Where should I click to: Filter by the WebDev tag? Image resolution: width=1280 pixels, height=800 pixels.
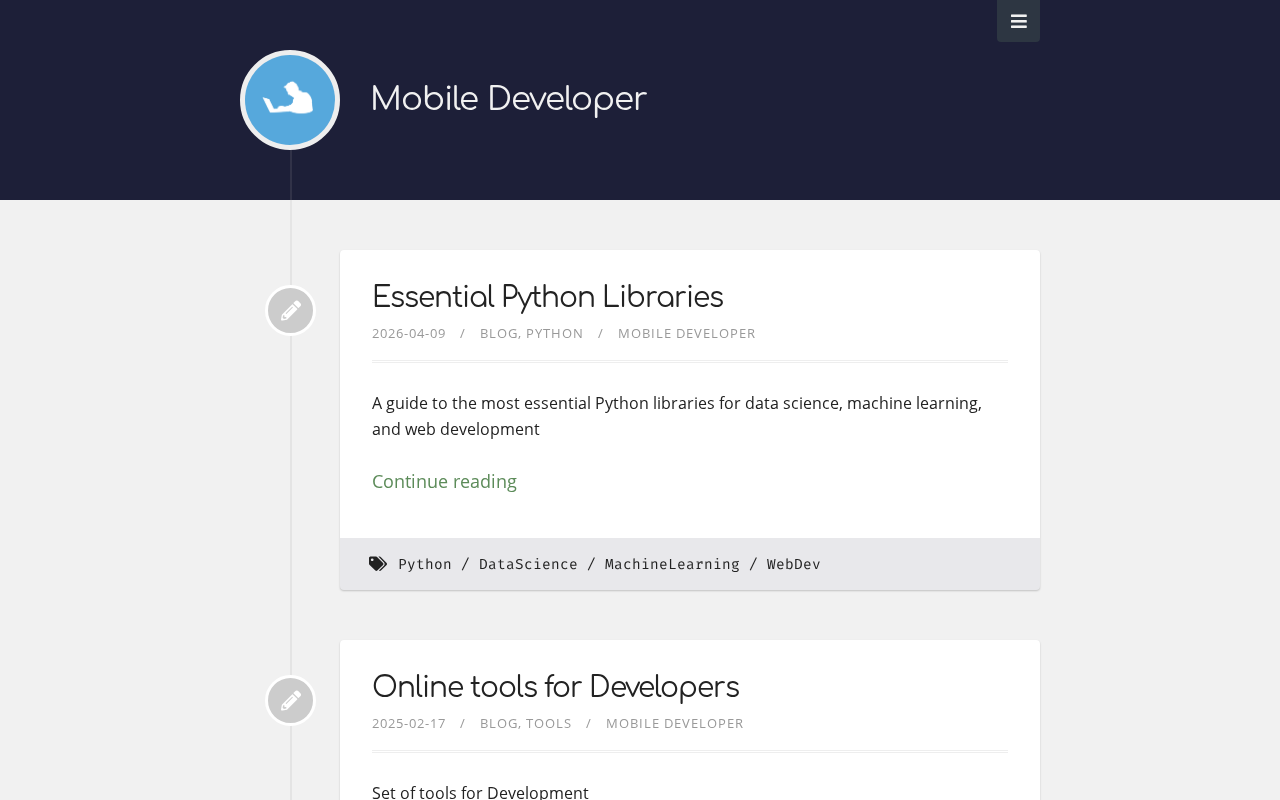[793, 564]
